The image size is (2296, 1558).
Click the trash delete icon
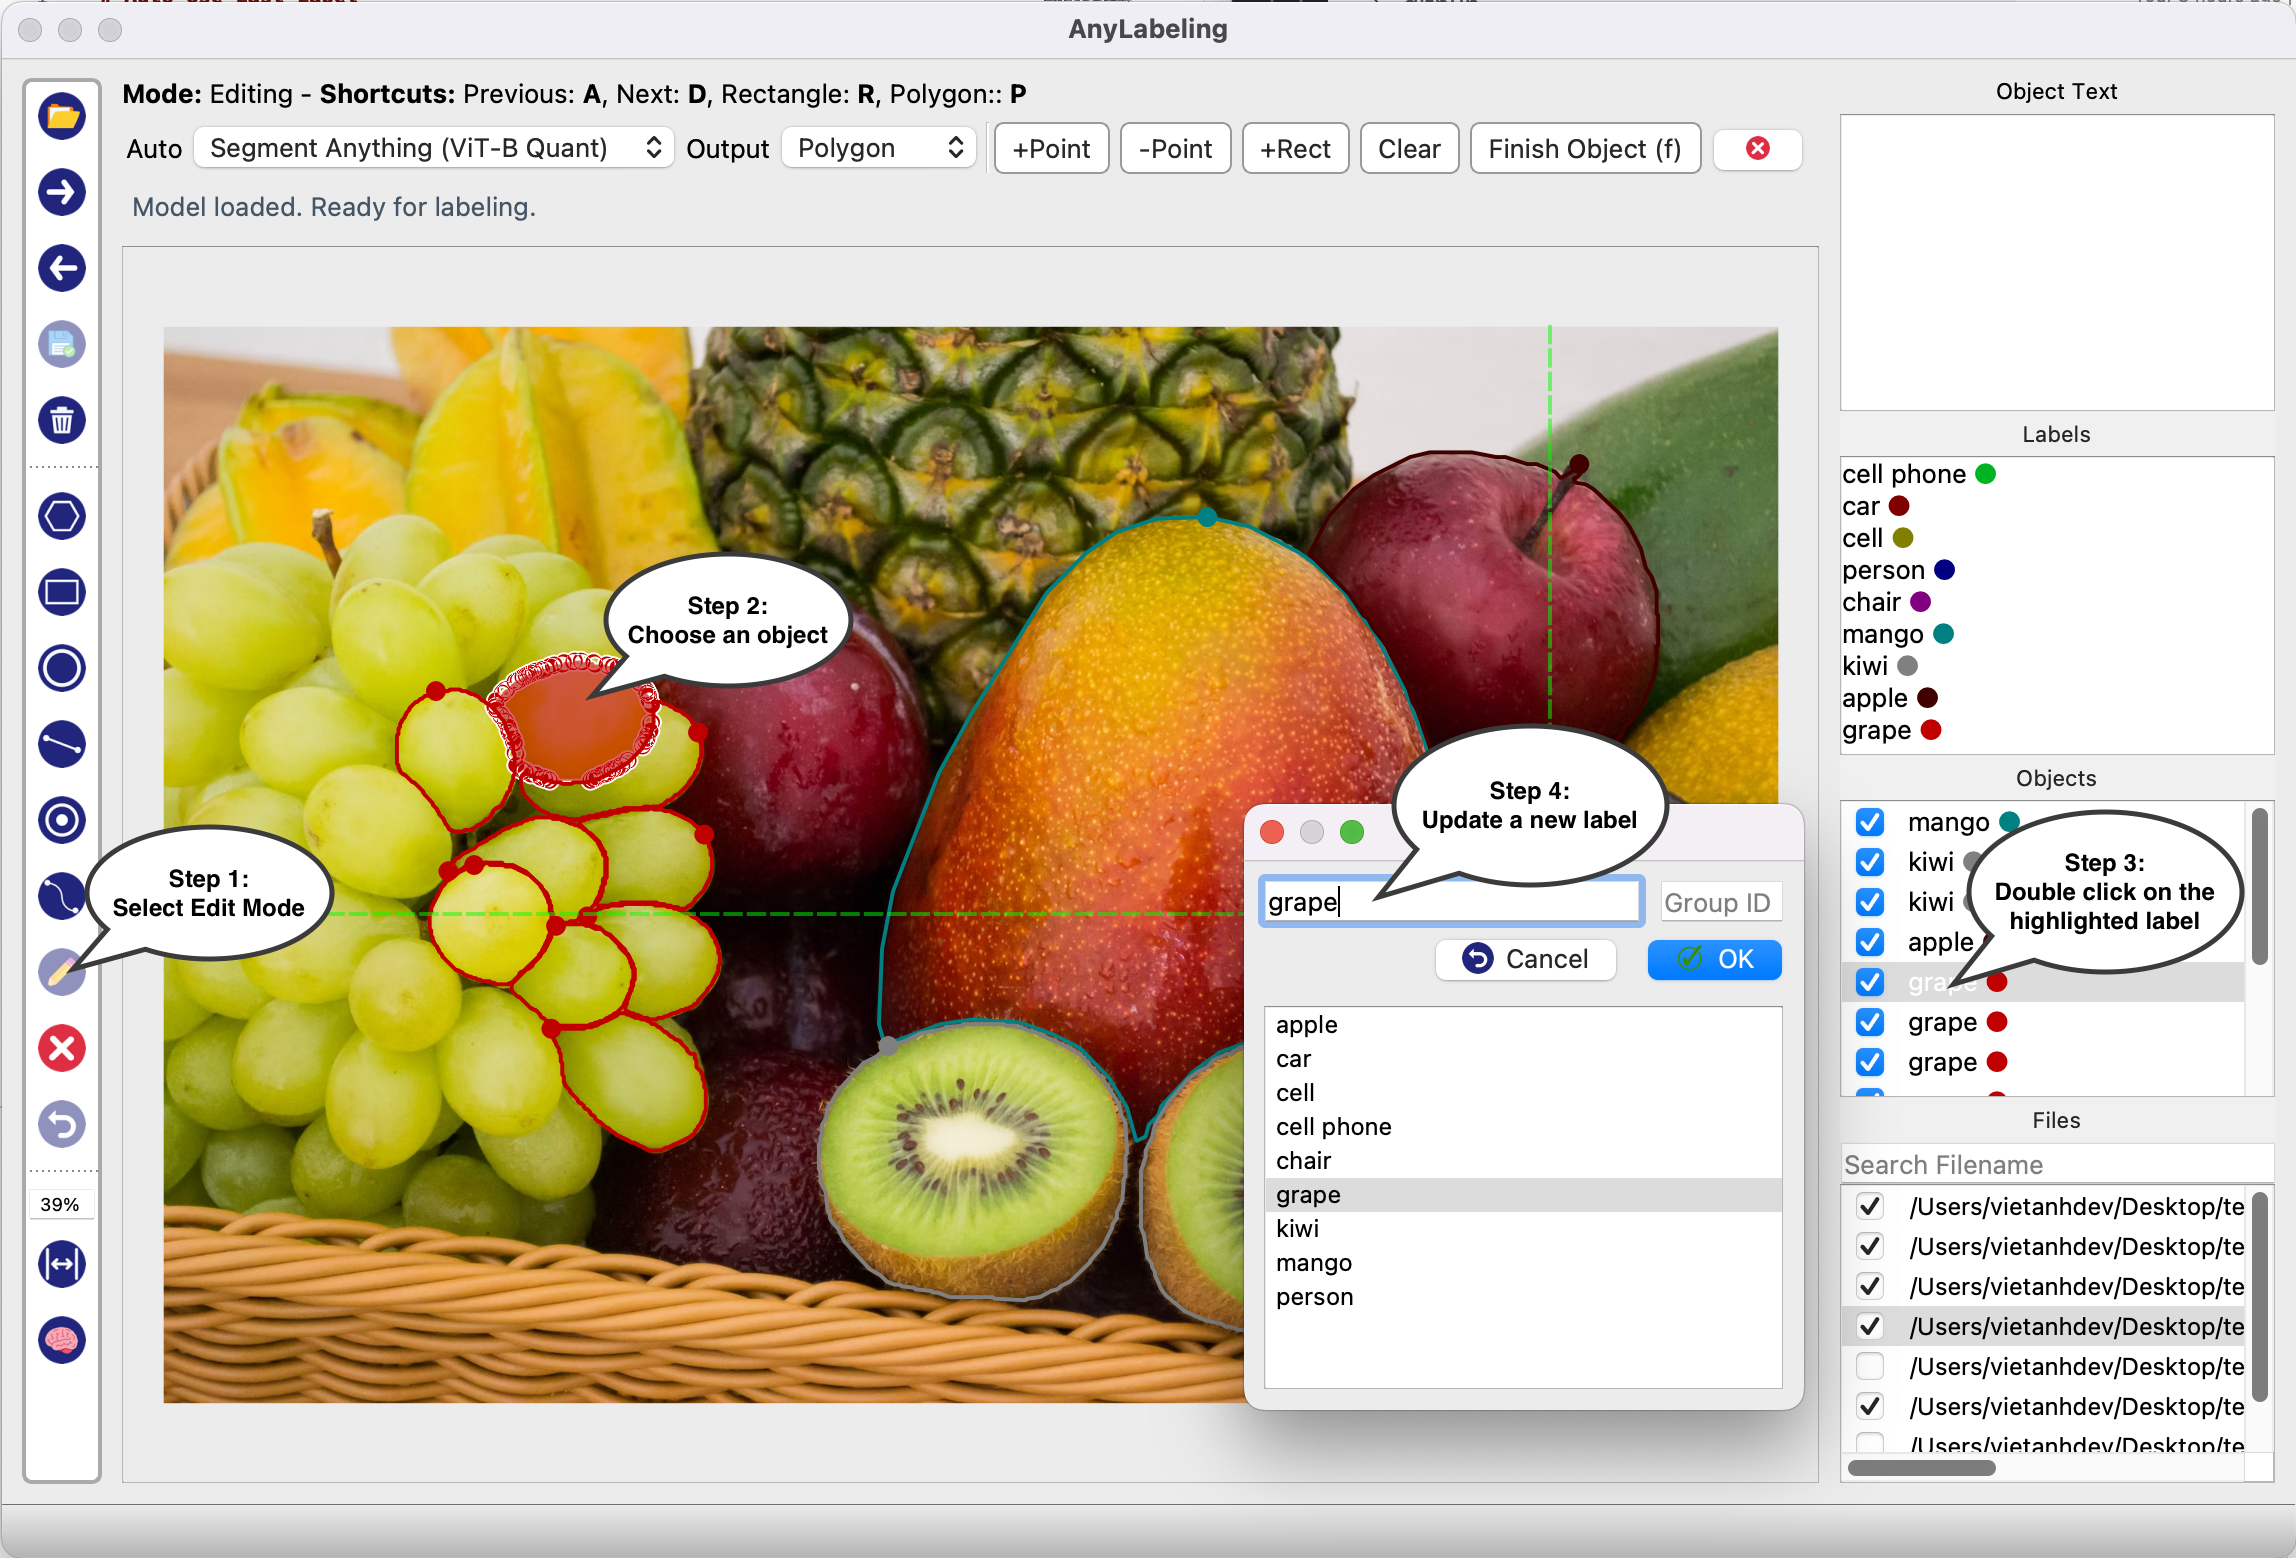(62, 420)
